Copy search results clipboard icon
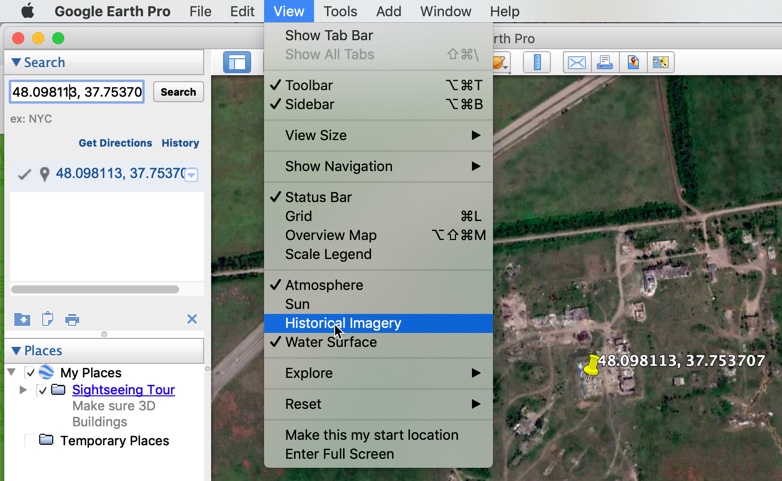 [47, 319]
